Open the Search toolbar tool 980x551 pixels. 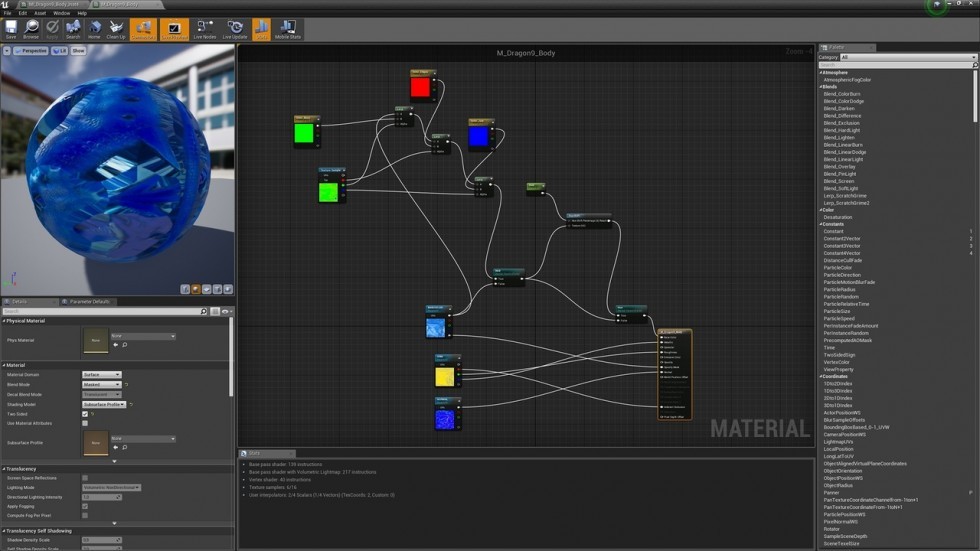click(x=73, y=29)
